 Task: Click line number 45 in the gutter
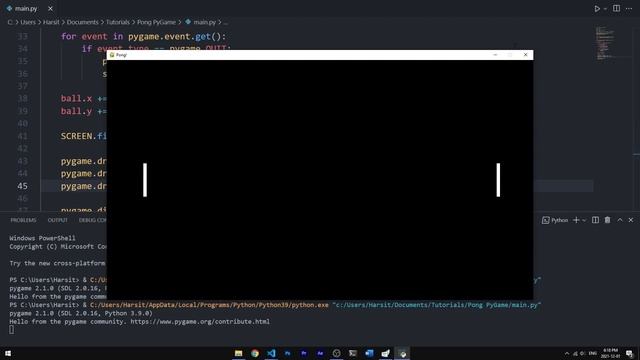(22, 186)
